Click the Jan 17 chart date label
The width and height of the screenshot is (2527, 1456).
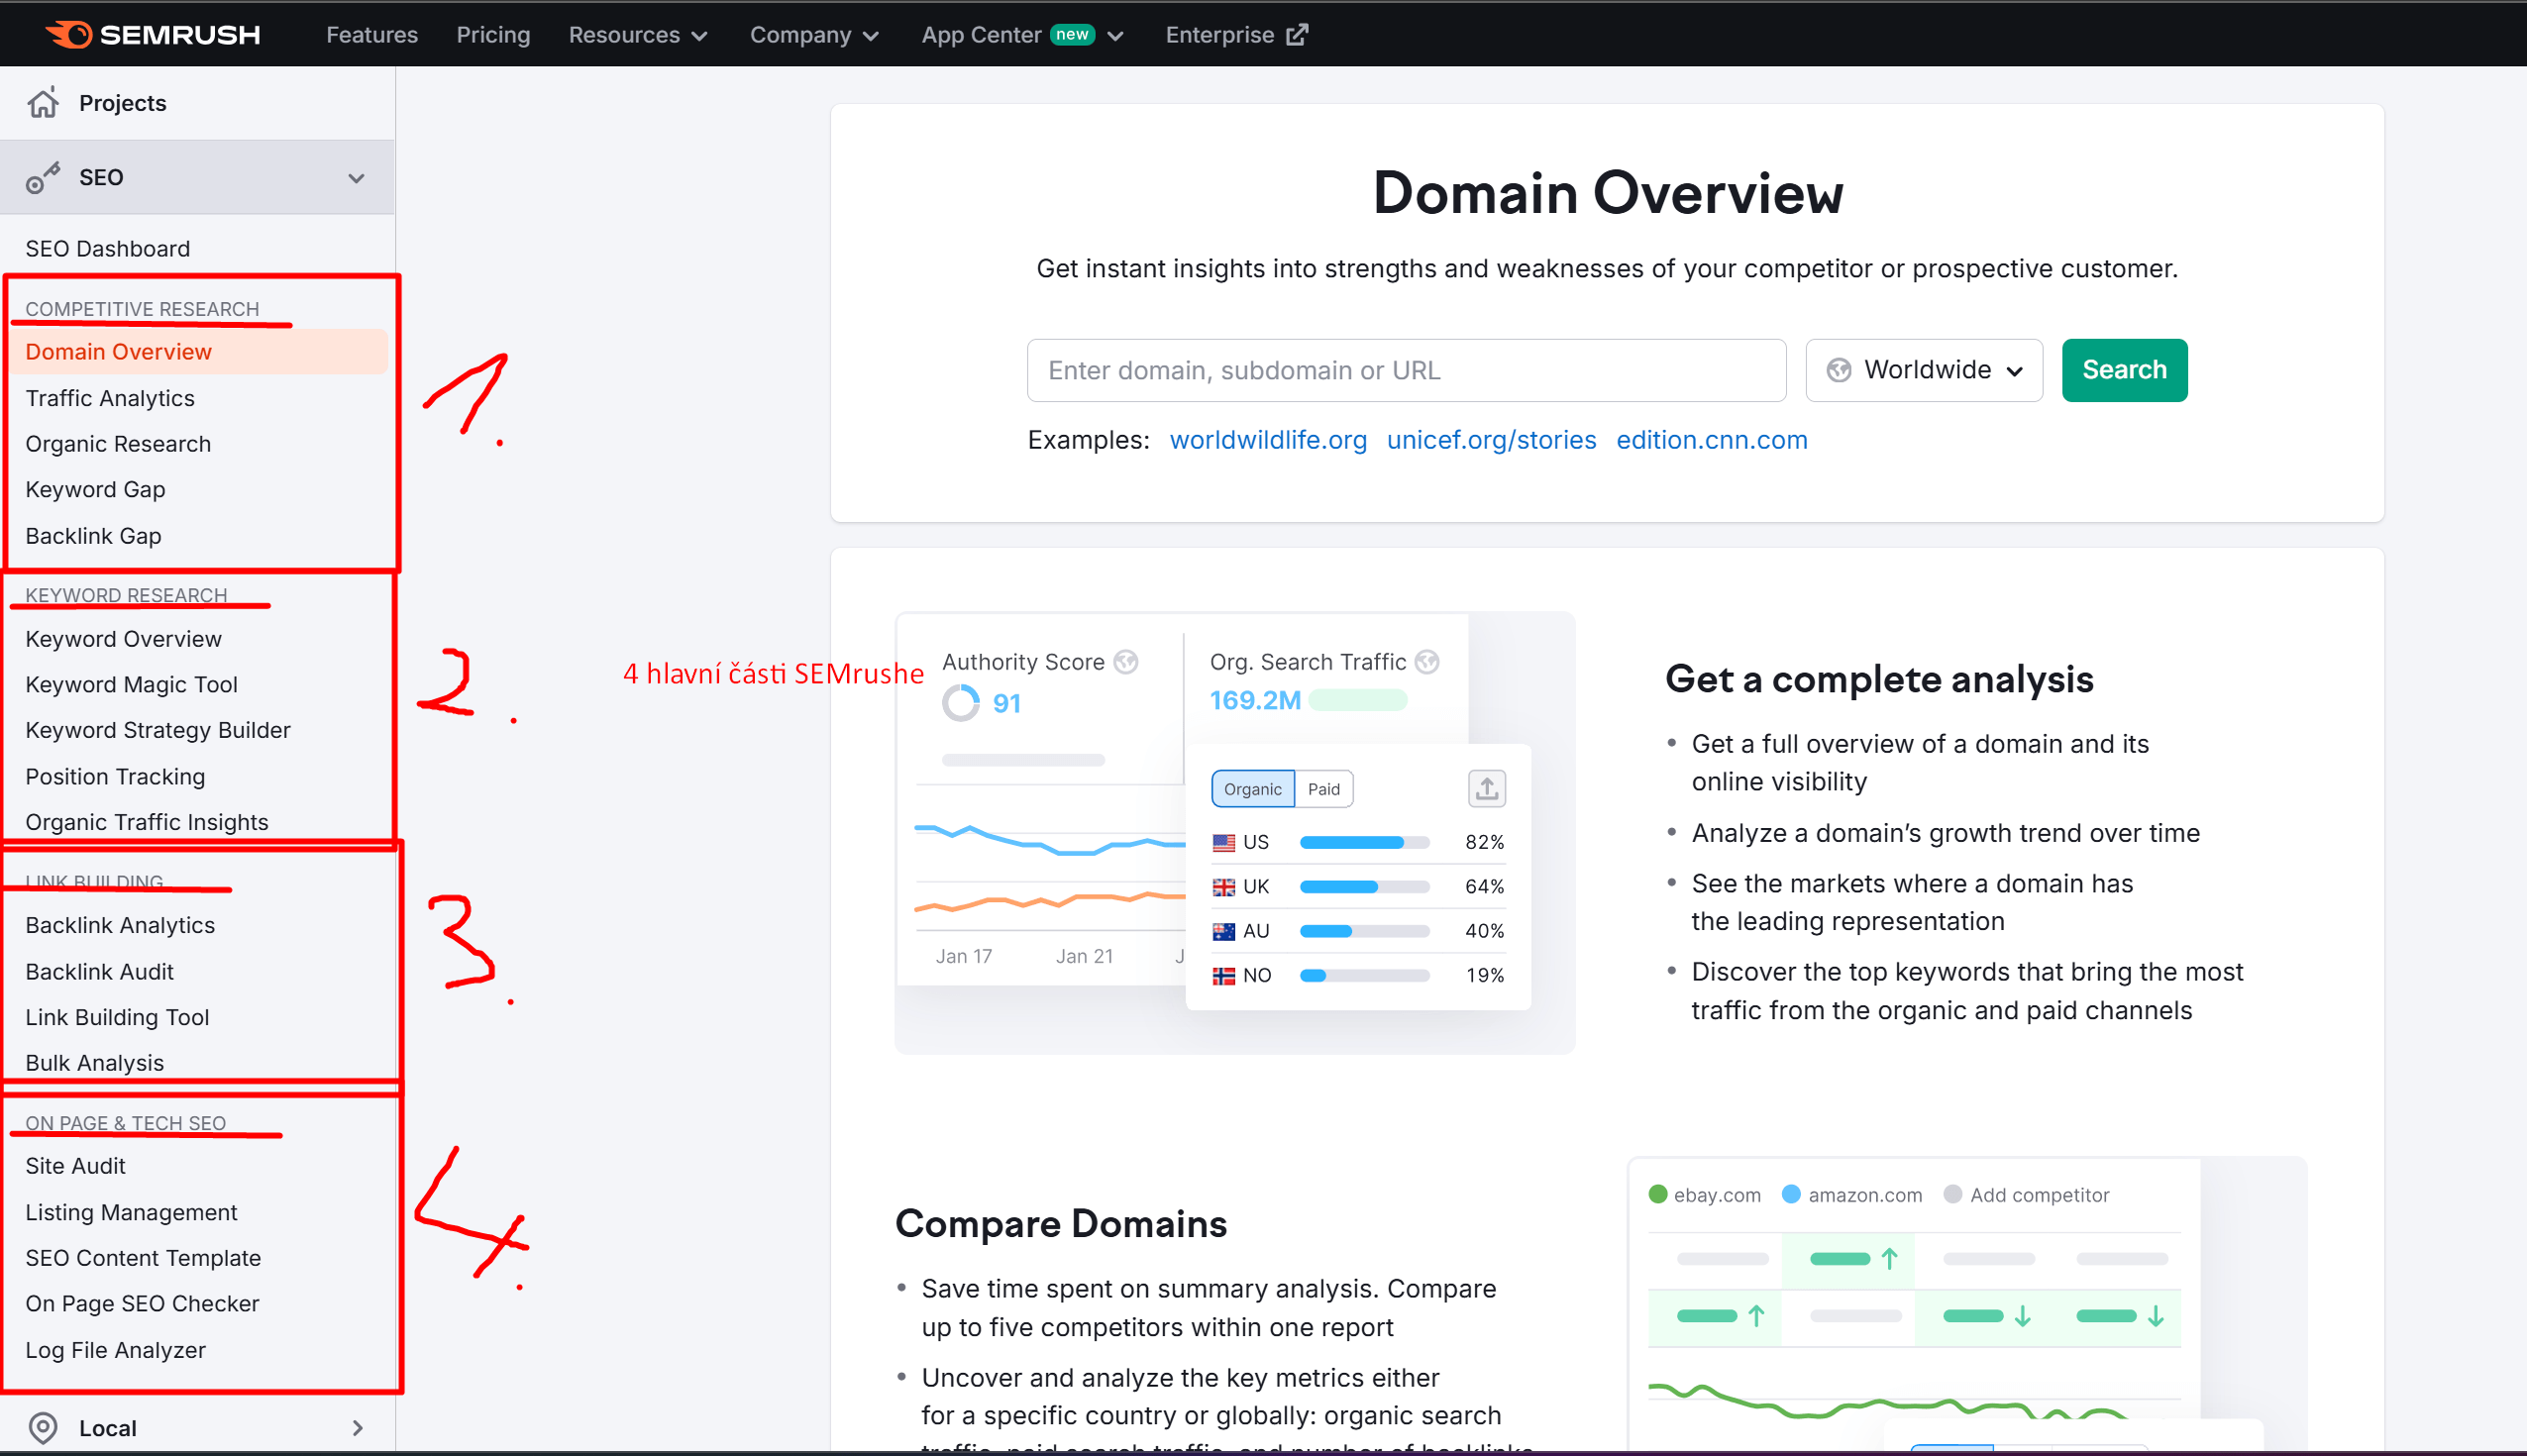click(x=963, y=957)
